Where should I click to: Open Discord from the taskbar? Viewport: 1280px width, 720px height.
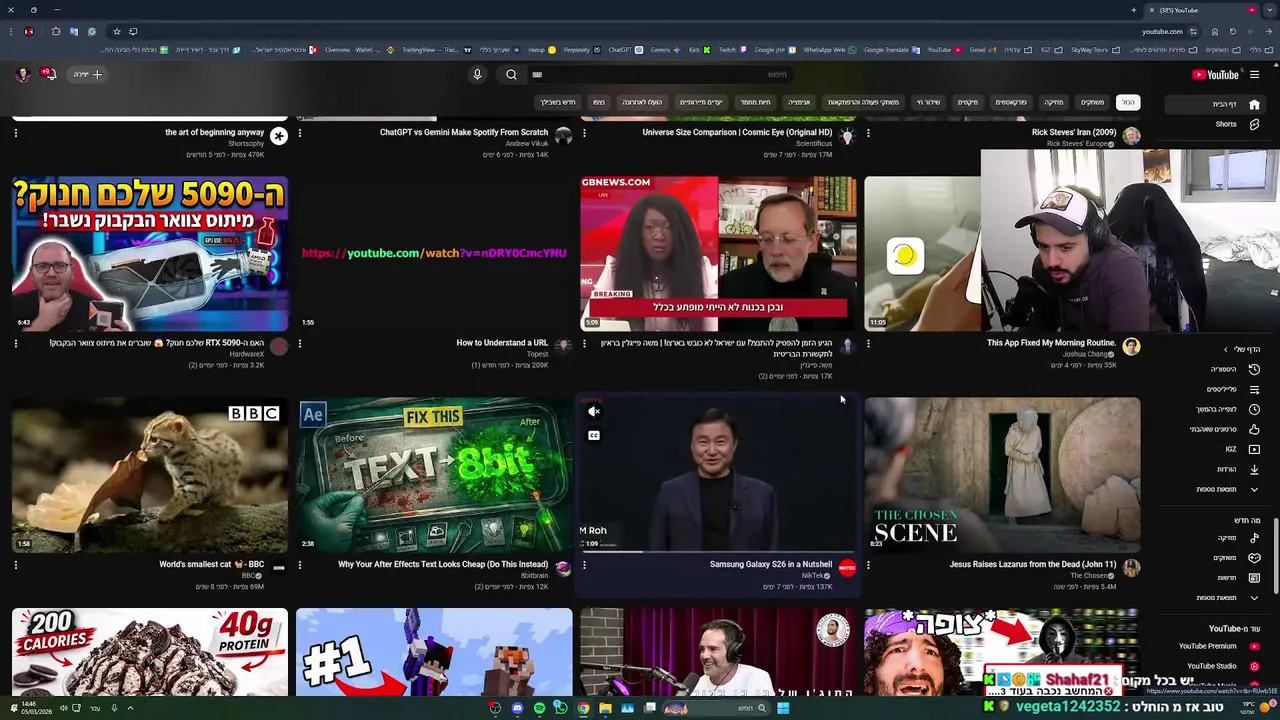517,708
